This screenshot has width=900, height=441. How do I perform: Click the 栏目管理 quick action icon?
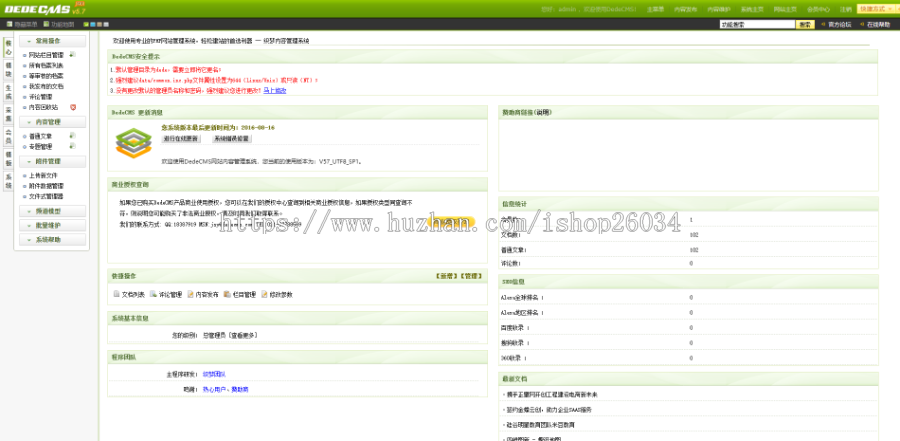227,294
